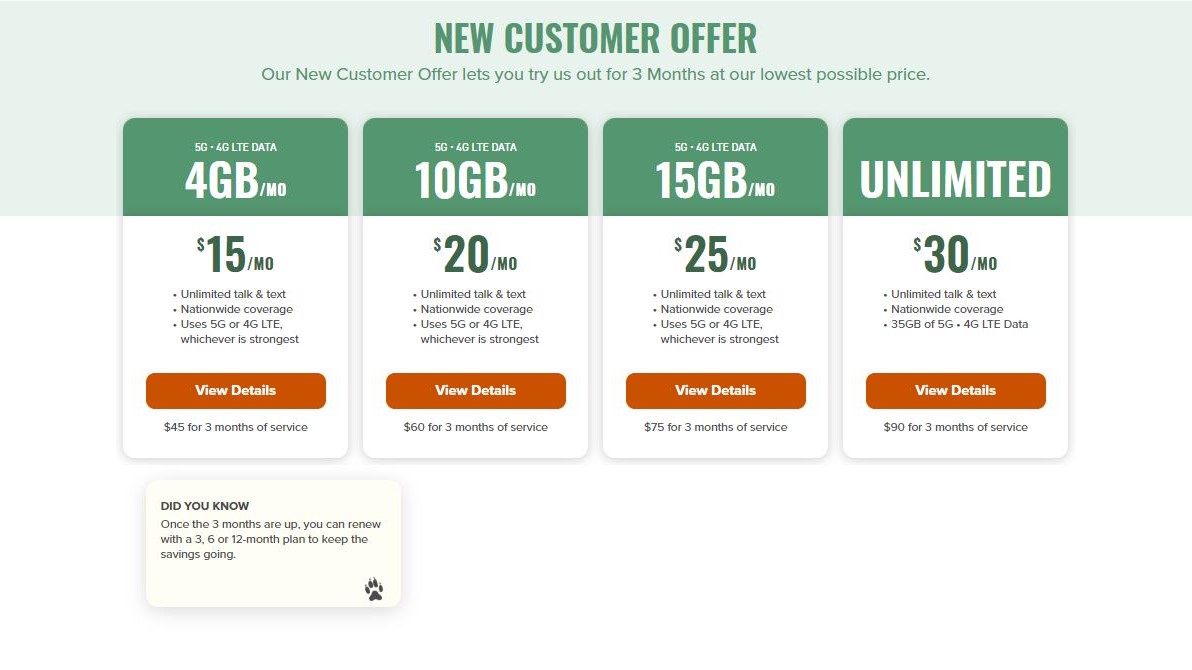Click the $30/MO price
Viewport: 1192px width, 670px height.
[x=956, y=256]
